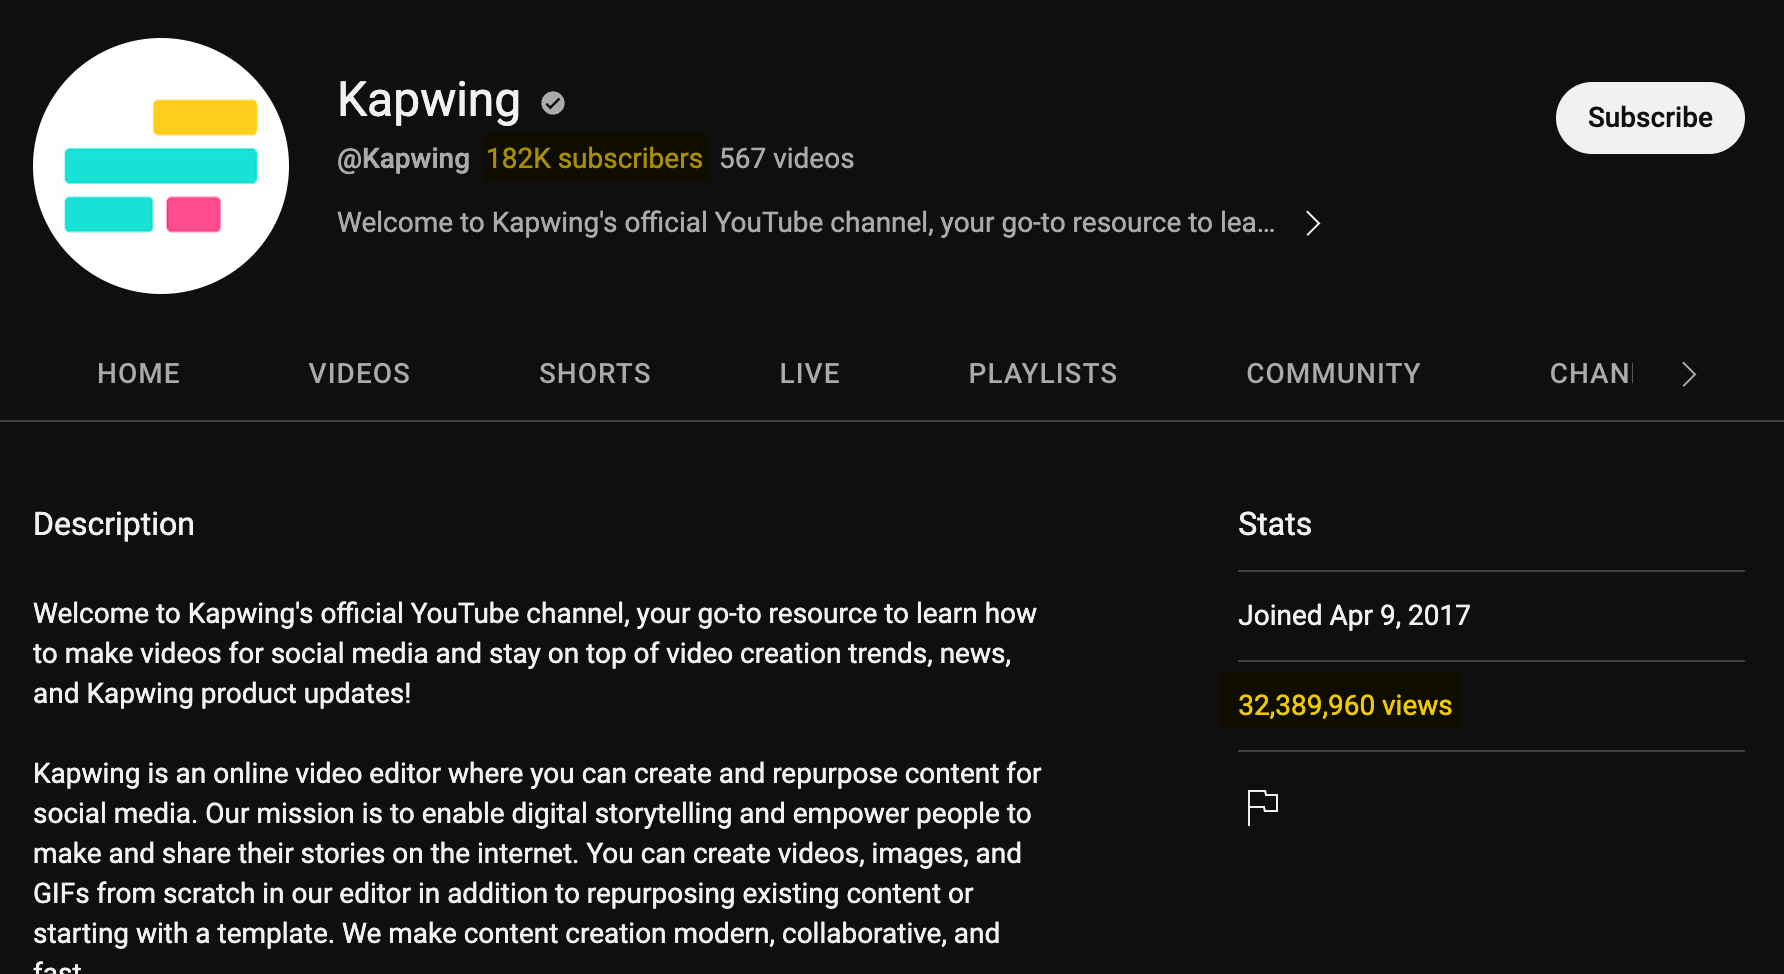The height and width of the screenshot is (974, 1784).
Task: Open the full channel description arrow
Action: tap(1313, 222)
